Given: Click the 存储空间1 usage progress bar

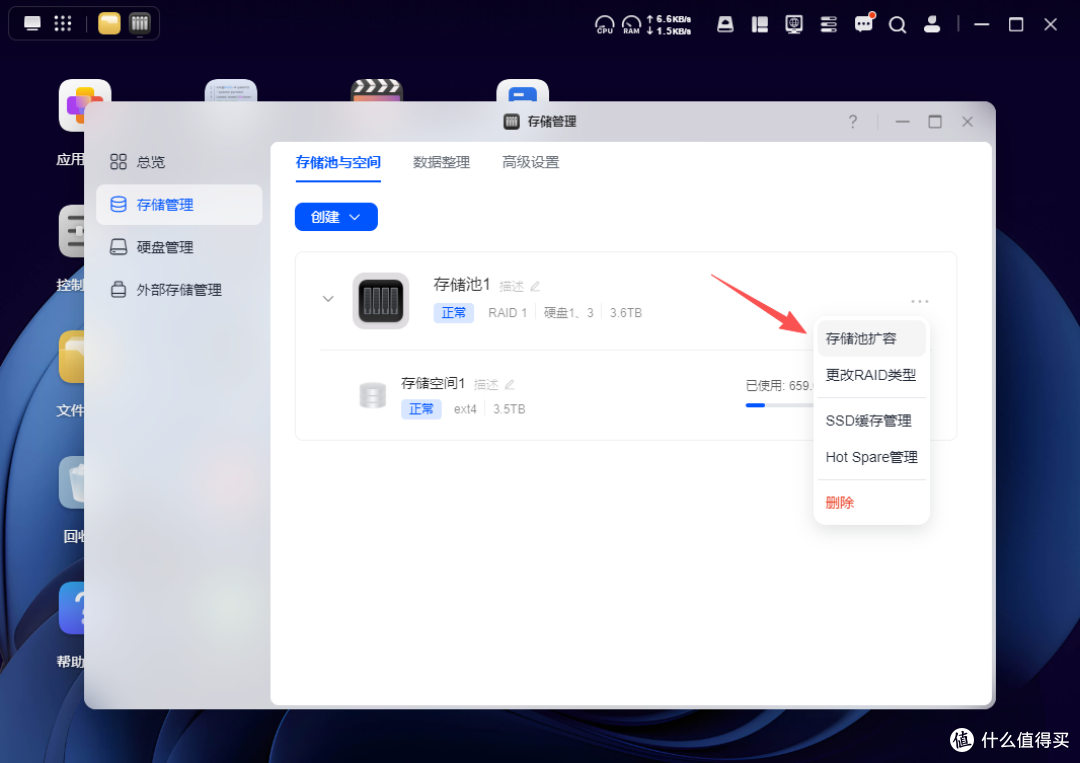Looking at the screenshot, I should click(780, 406).
